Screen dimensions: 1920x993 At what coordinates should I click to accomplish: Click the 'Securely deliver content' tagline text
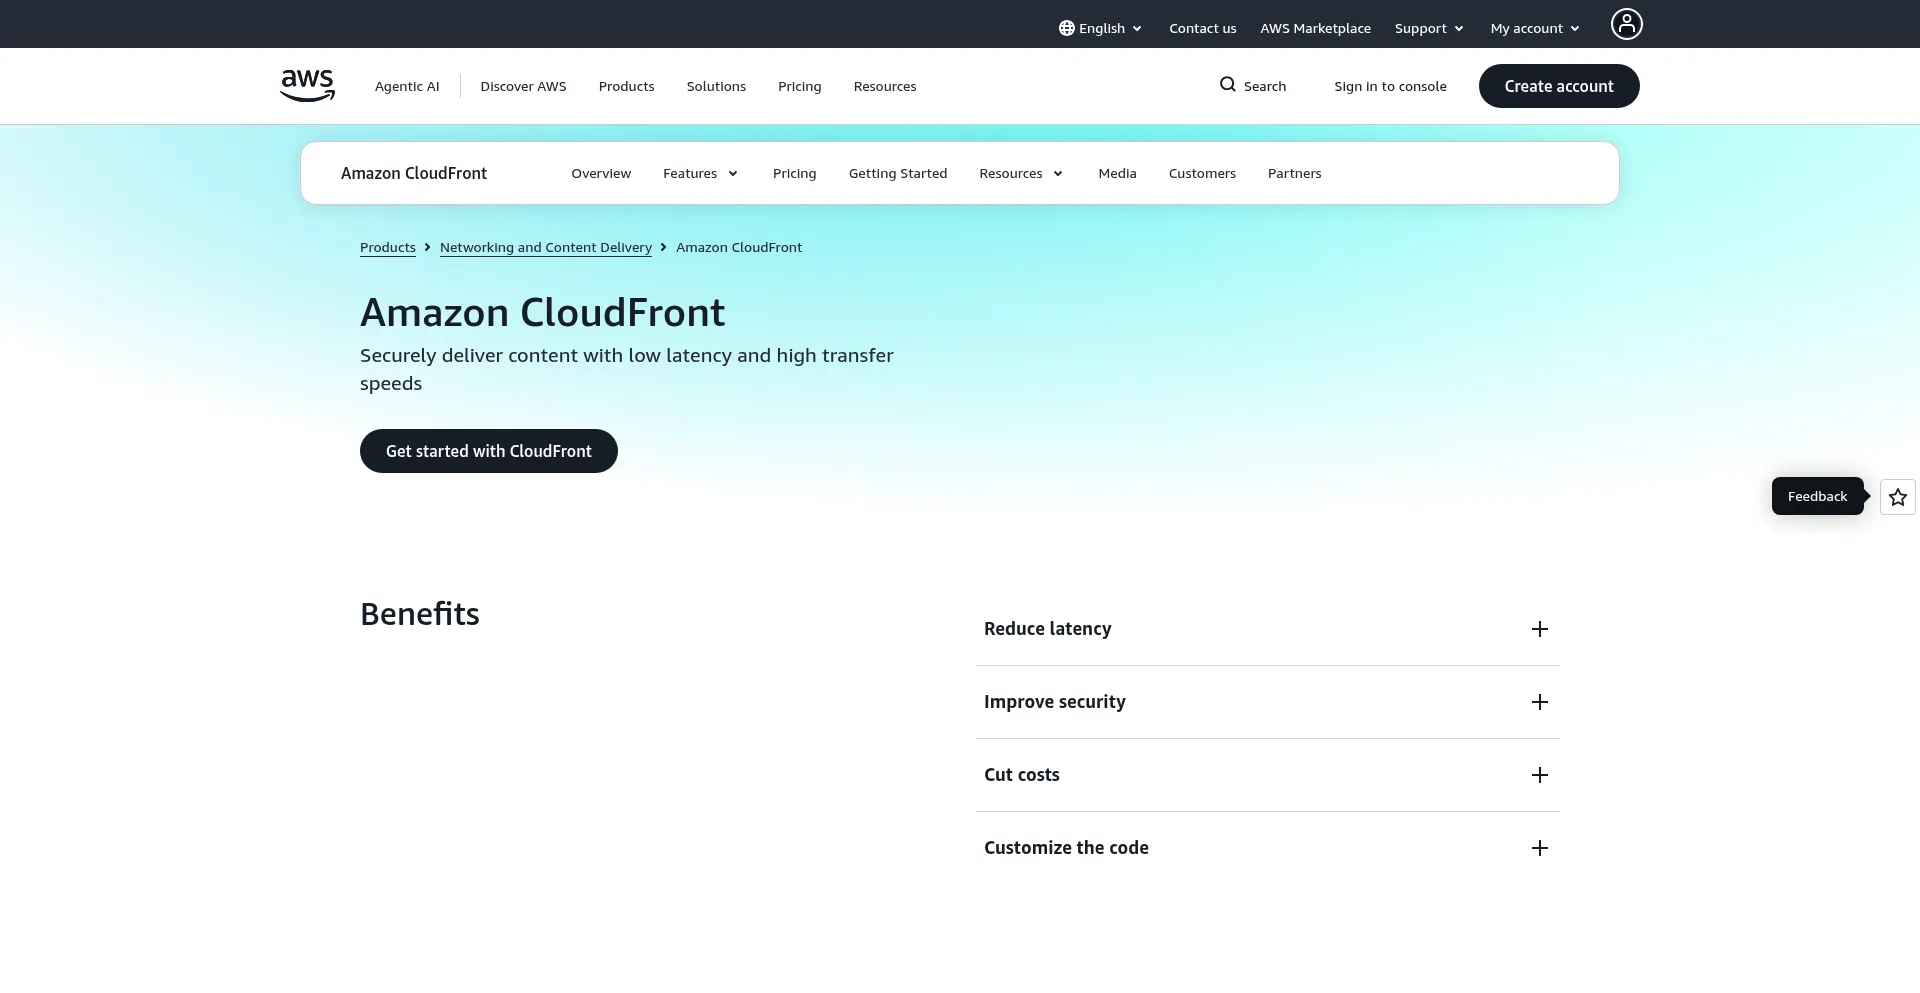point(627,369)
